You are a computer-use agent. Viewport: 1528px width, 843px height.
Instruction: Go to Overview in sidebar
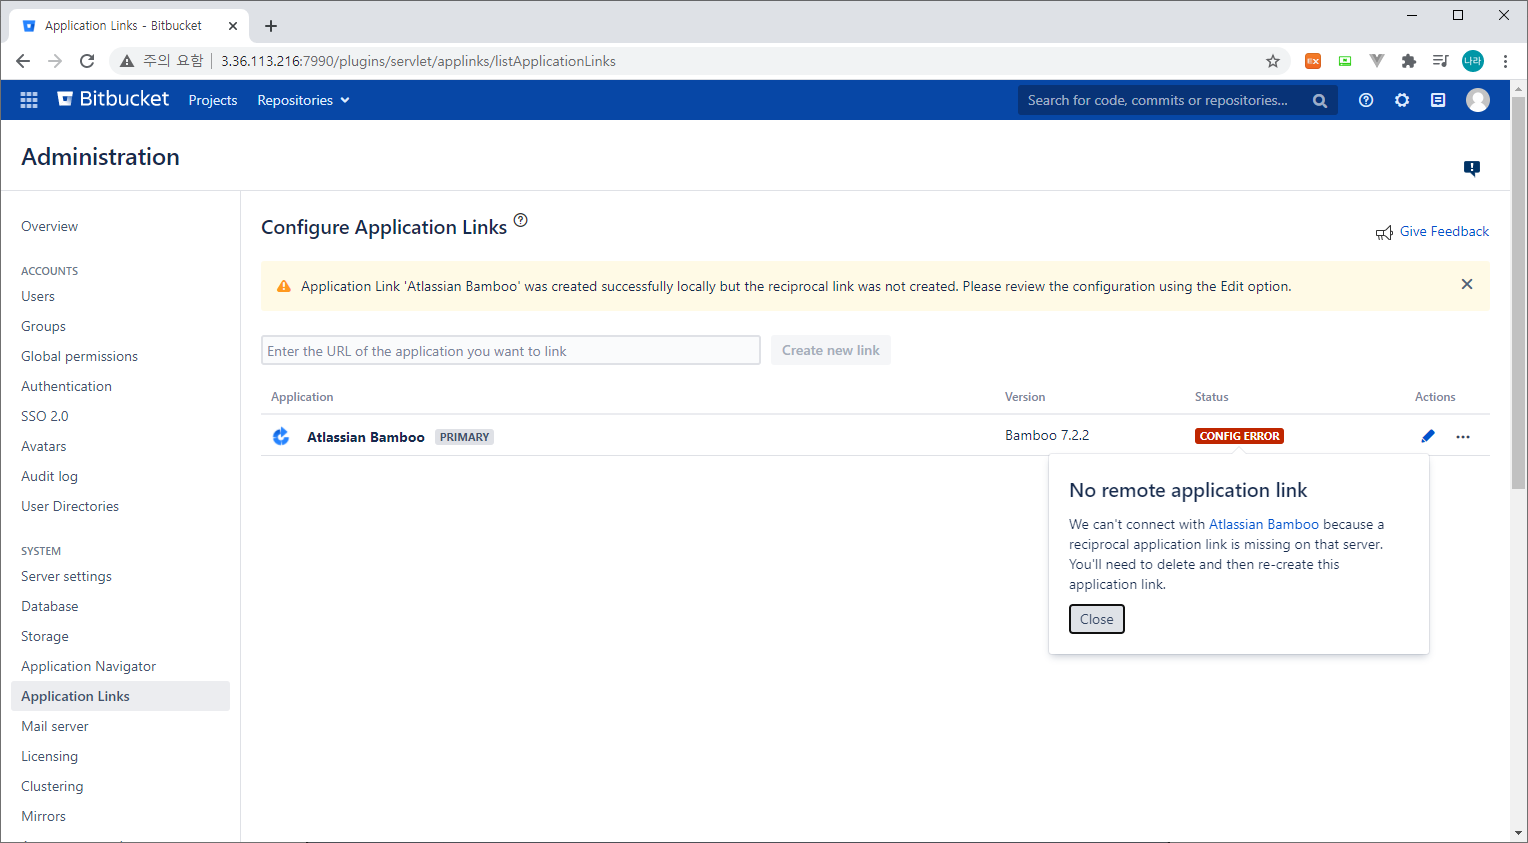(x=49, y=226)
